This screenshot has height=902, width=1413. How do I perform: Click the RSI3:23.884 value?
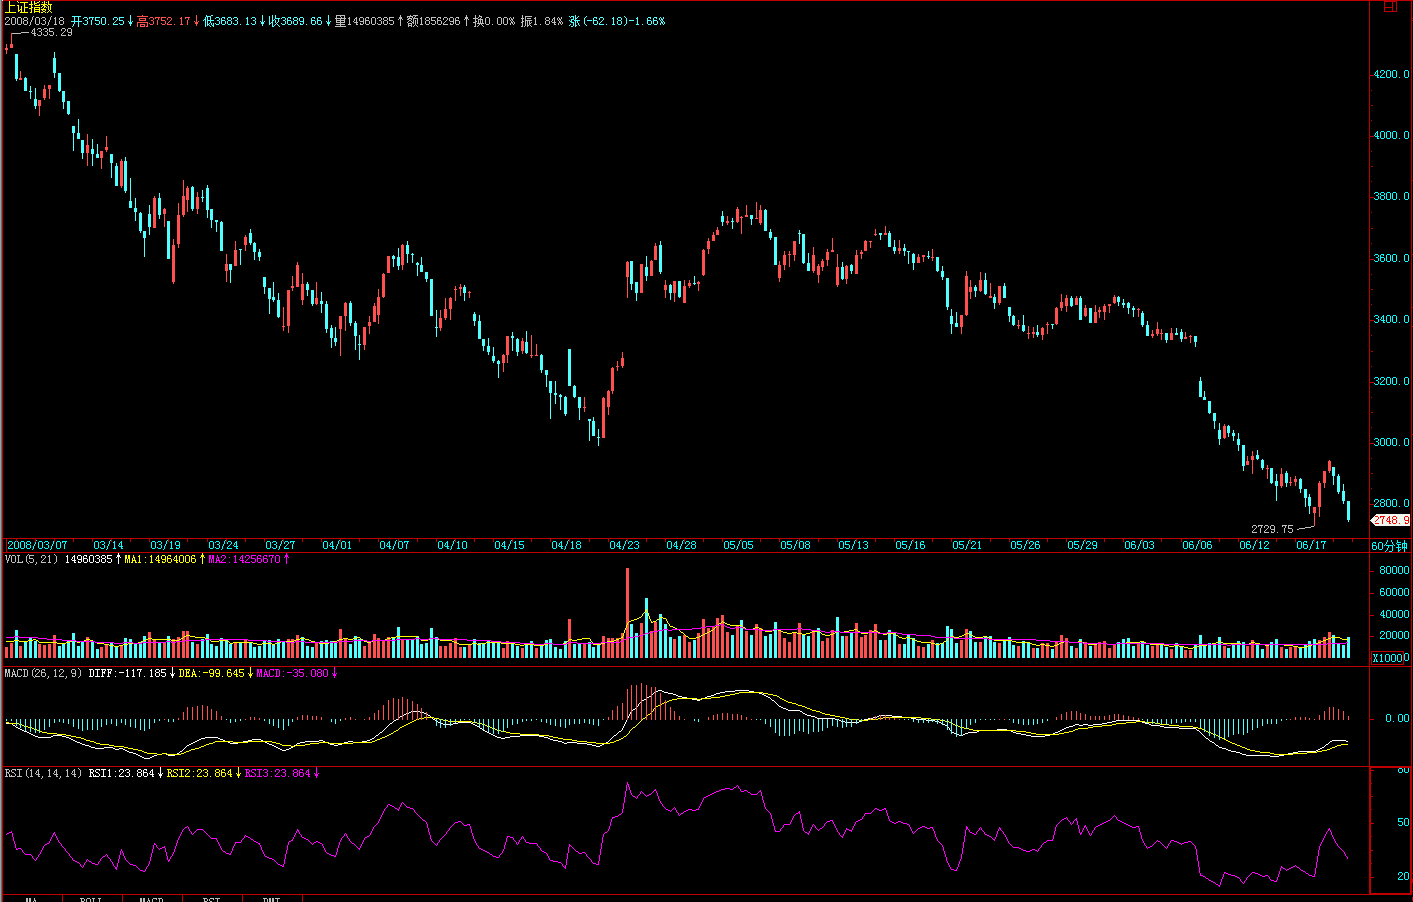pyautogui.click(x=277, y=774)
